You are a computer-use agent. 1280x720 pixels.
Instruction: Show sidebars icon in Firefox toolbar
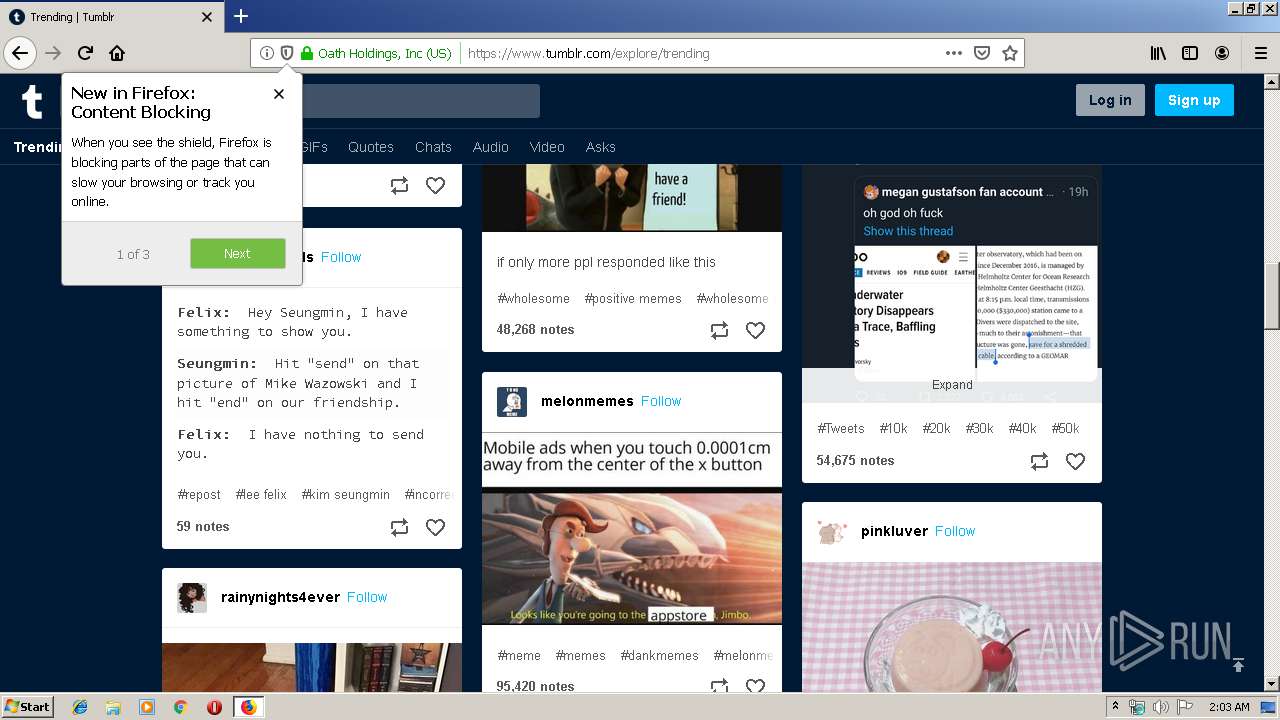[1190, 53]
